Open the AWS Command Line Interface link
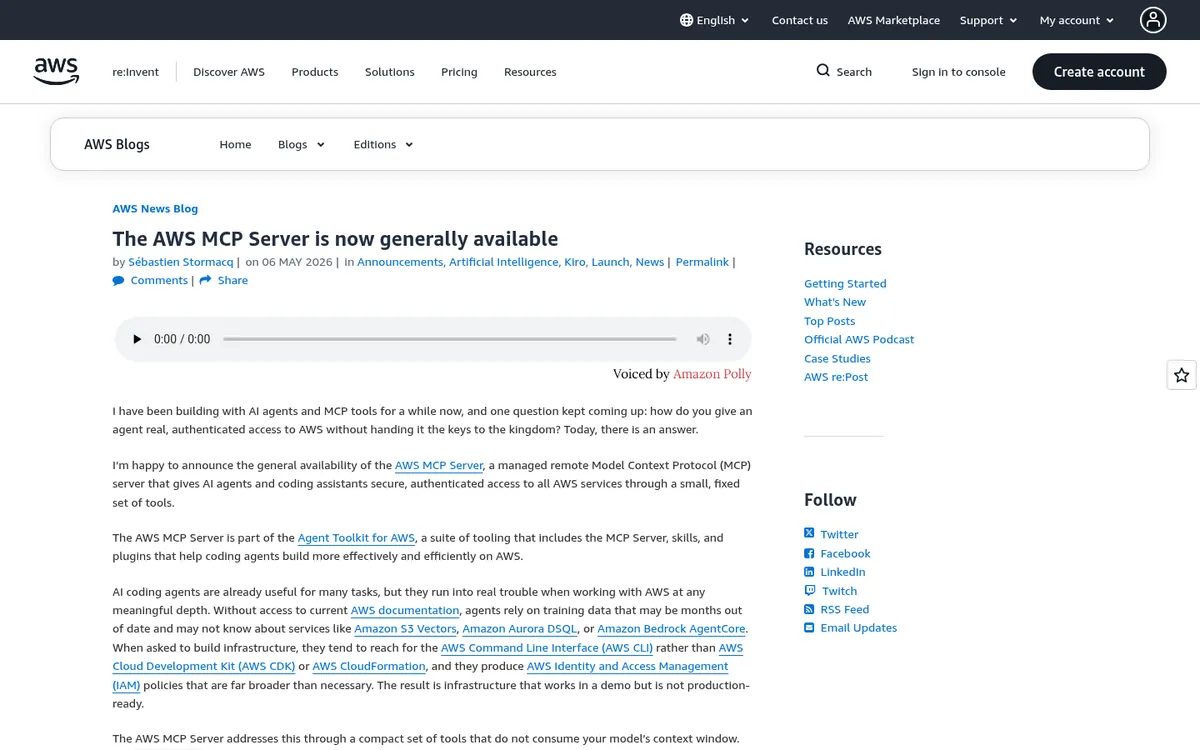This screenshot has width=1200, height=750. click(x=547, y=648)
